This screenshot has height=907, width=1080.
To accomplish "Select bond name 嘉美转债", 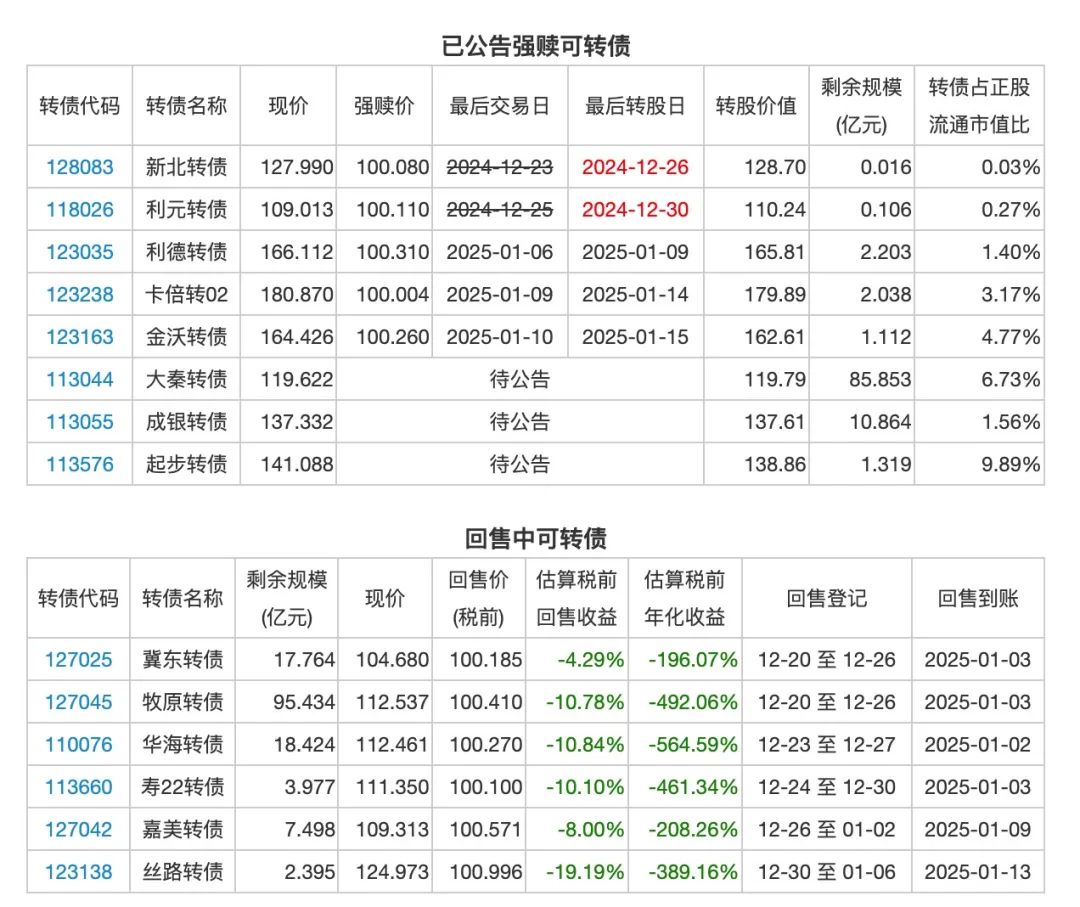I will pos(183,829).
